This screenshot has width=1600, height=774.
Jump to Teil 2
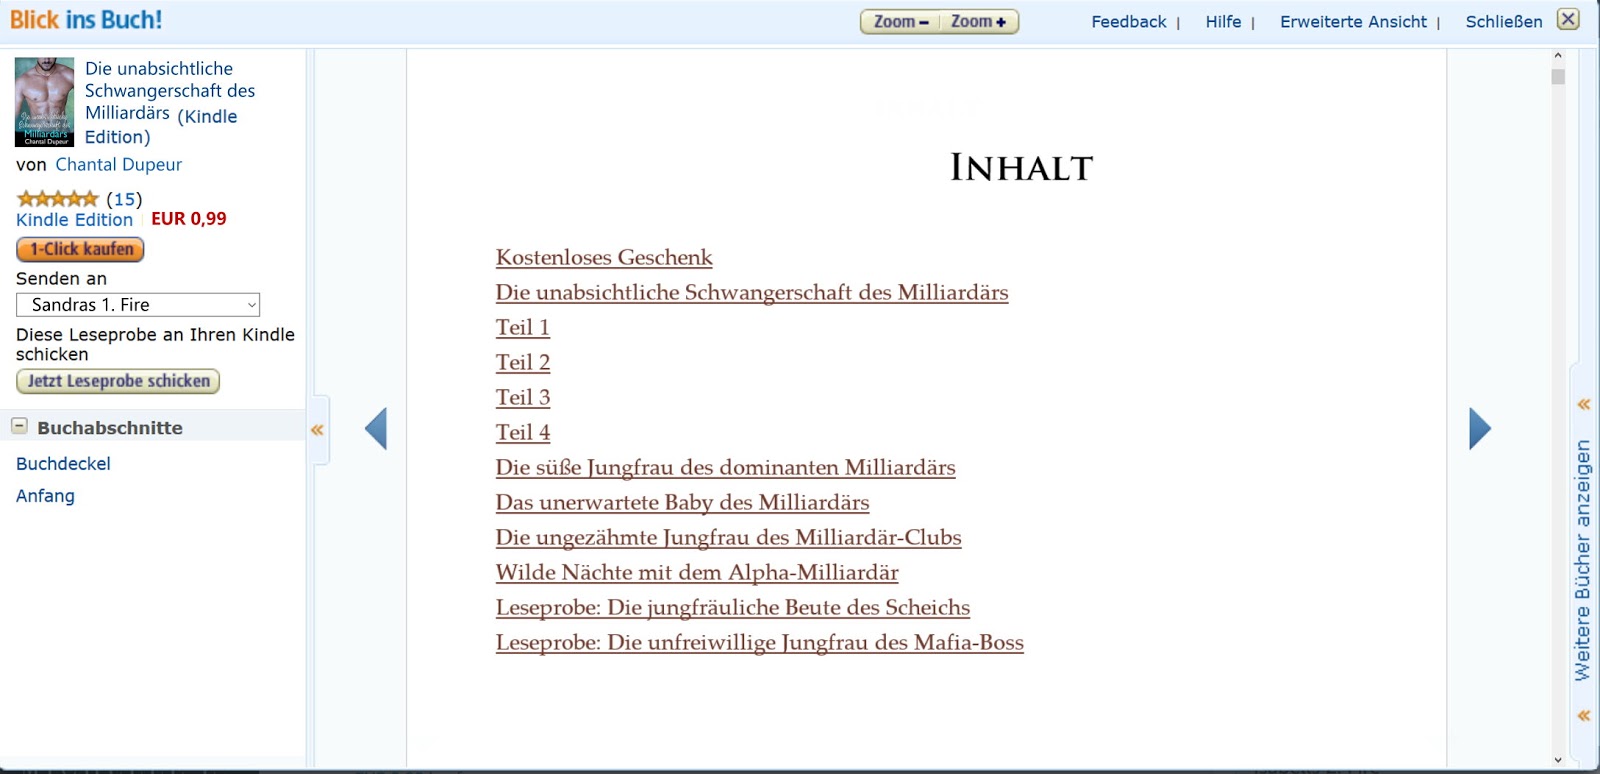[x=523, y=363]
